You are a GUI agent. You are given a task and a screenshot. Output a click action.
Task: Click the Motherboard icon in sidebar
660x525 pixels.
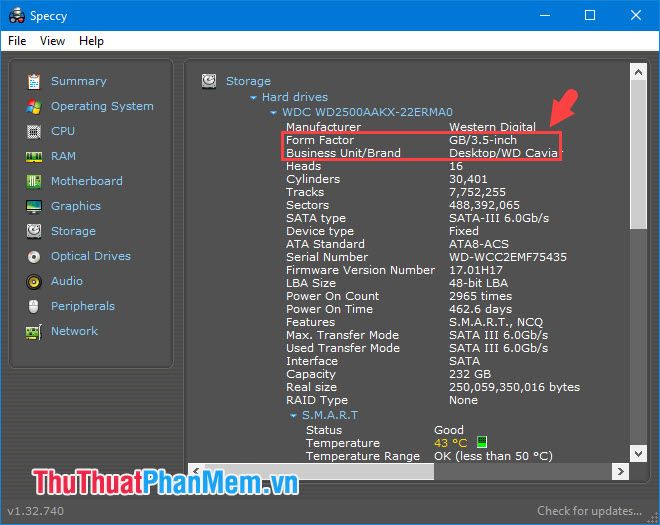34,181
